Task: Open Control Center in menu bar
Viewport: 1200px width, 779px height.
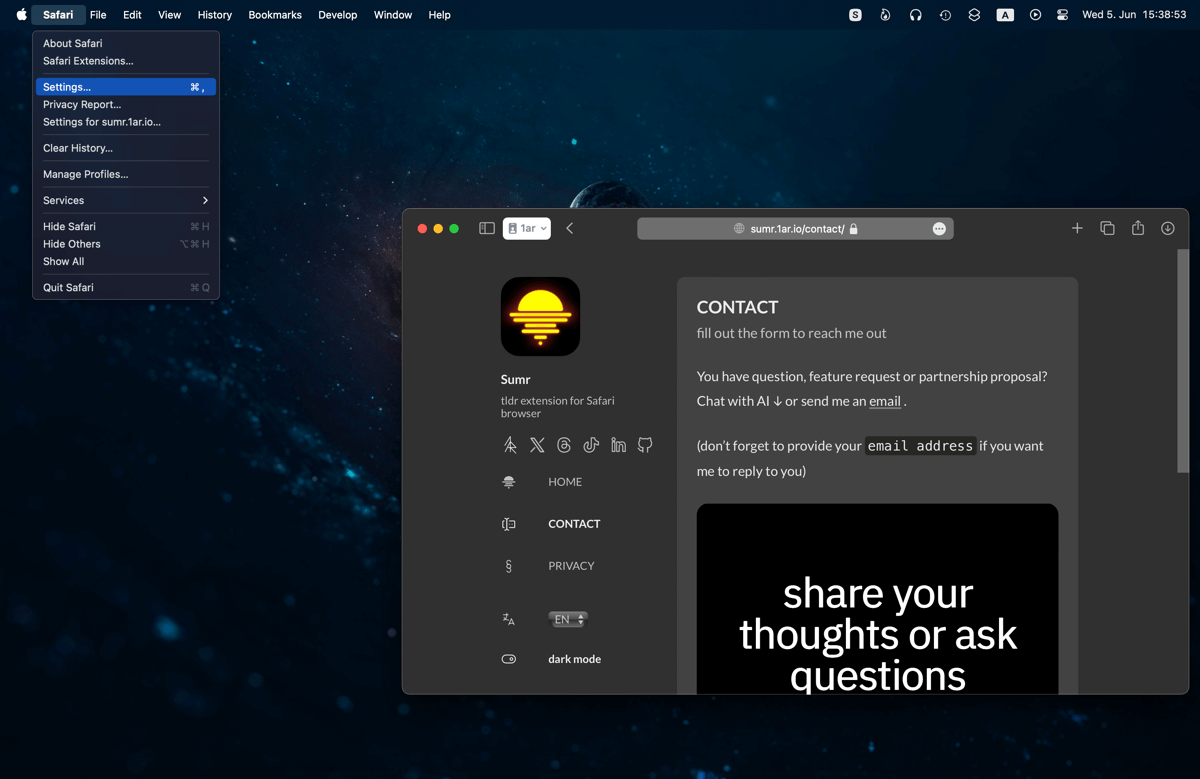Action: [x=1062, y=15]
